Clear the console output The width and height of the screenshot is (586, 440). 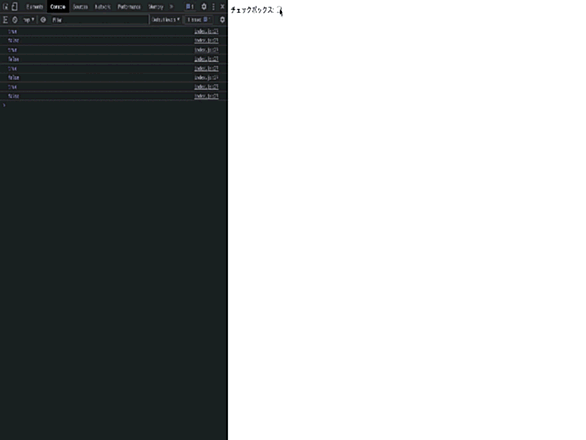[15, 20]
